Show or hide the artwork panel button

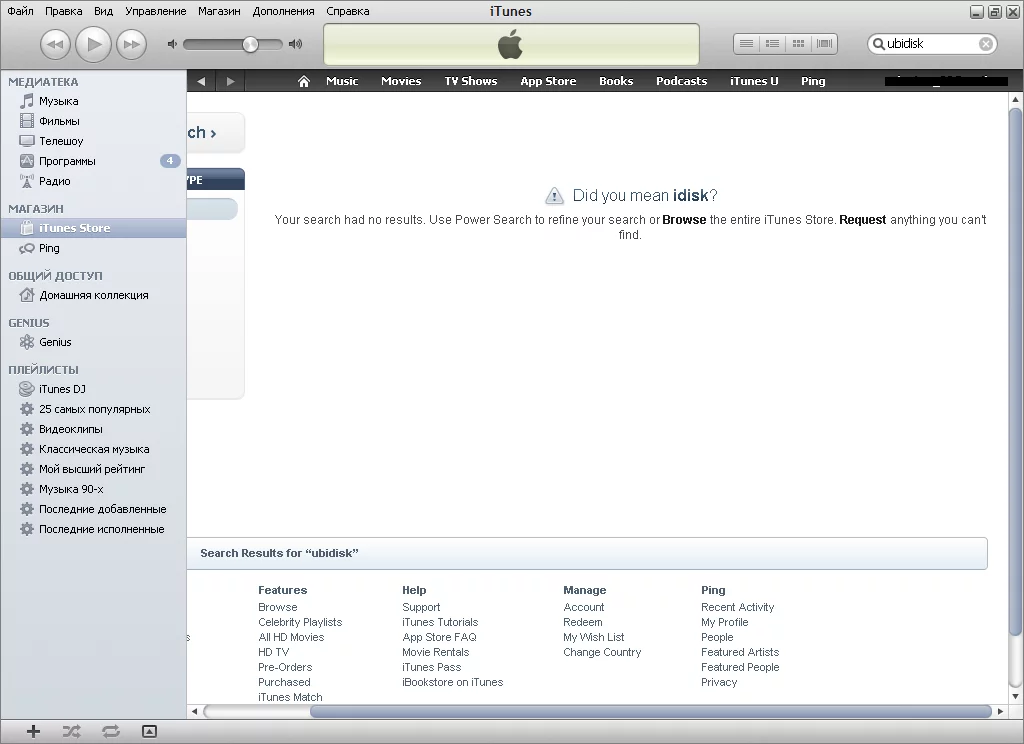point(150,732)
